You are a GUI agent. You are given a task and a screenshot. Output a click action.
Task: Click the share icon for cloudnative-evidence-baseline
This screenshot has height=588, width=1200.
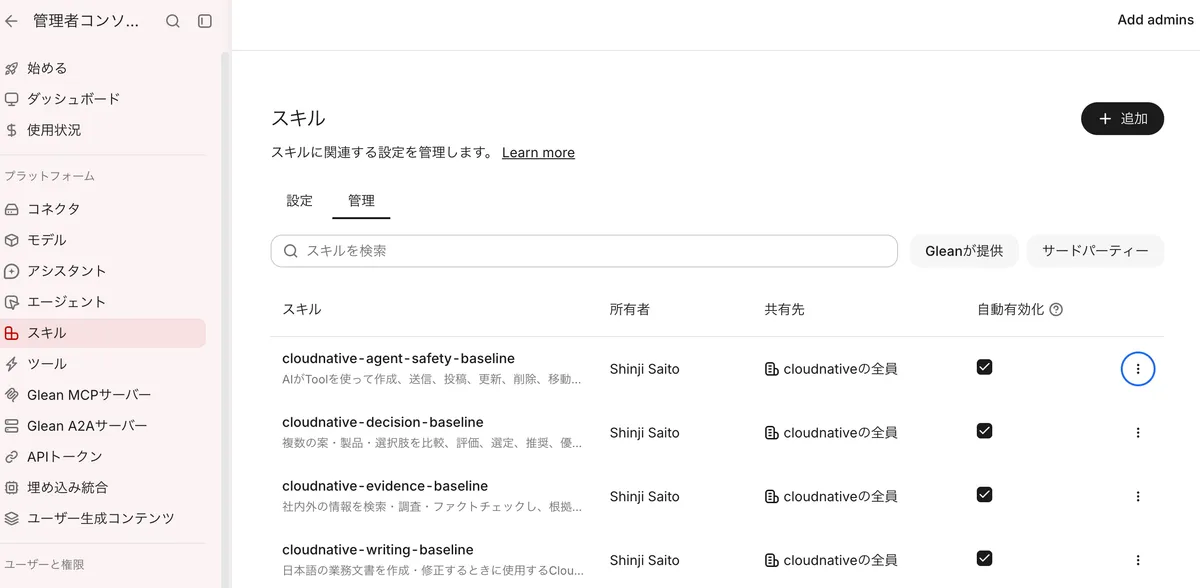pyautogui.click(x=771, y=496)
